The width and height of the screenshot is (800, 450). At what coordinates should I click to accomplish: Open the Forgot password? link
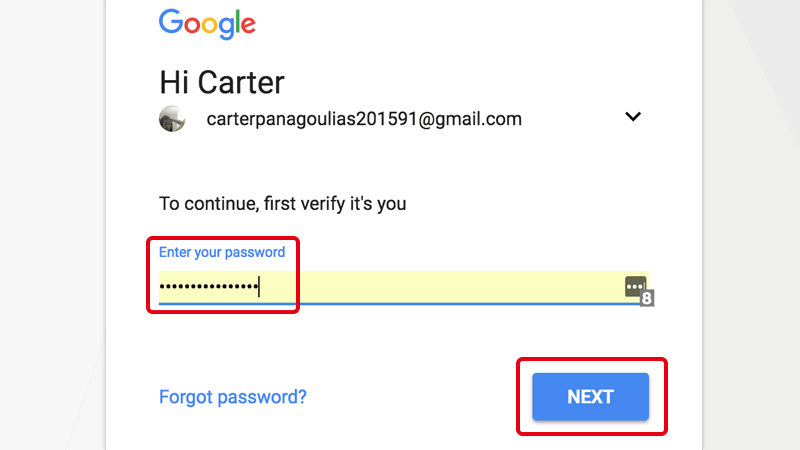click(232, 397)
